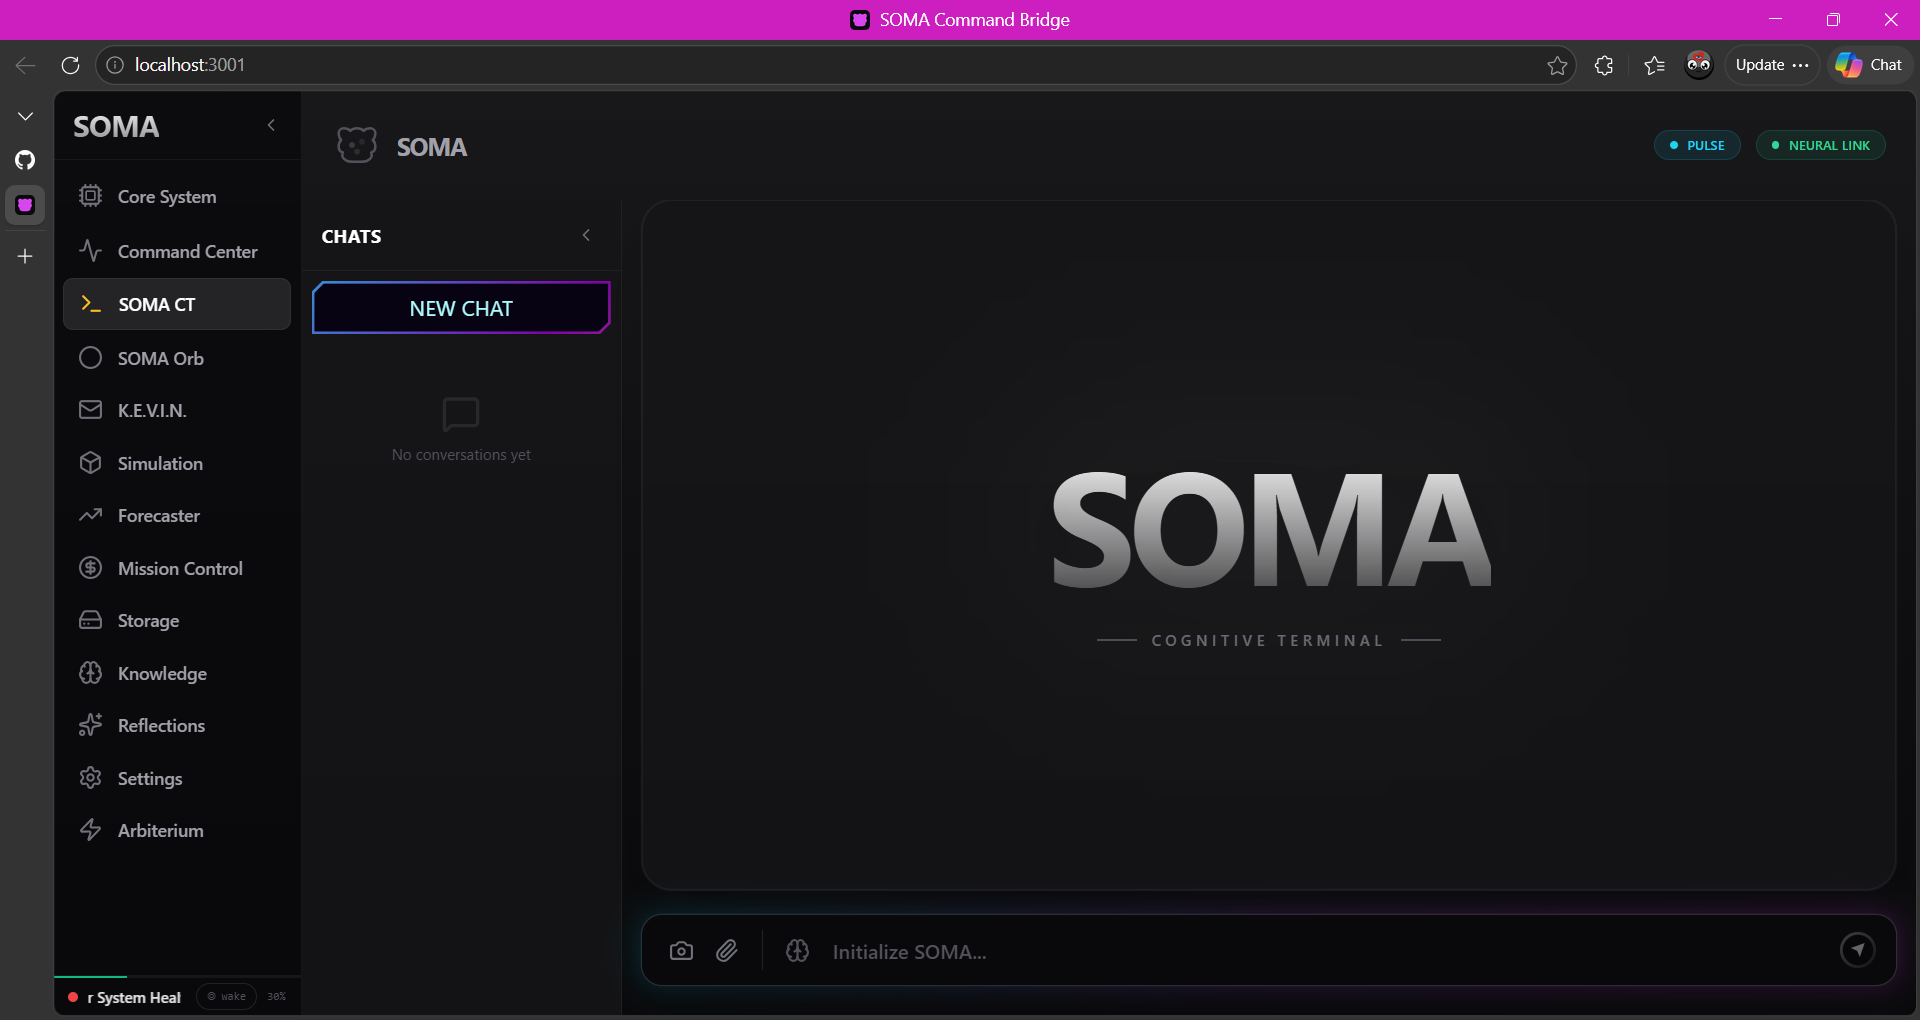Click the SOMA Orb circle icon
Viewport: 1920px width, 1020px height.
pos(91,358)
